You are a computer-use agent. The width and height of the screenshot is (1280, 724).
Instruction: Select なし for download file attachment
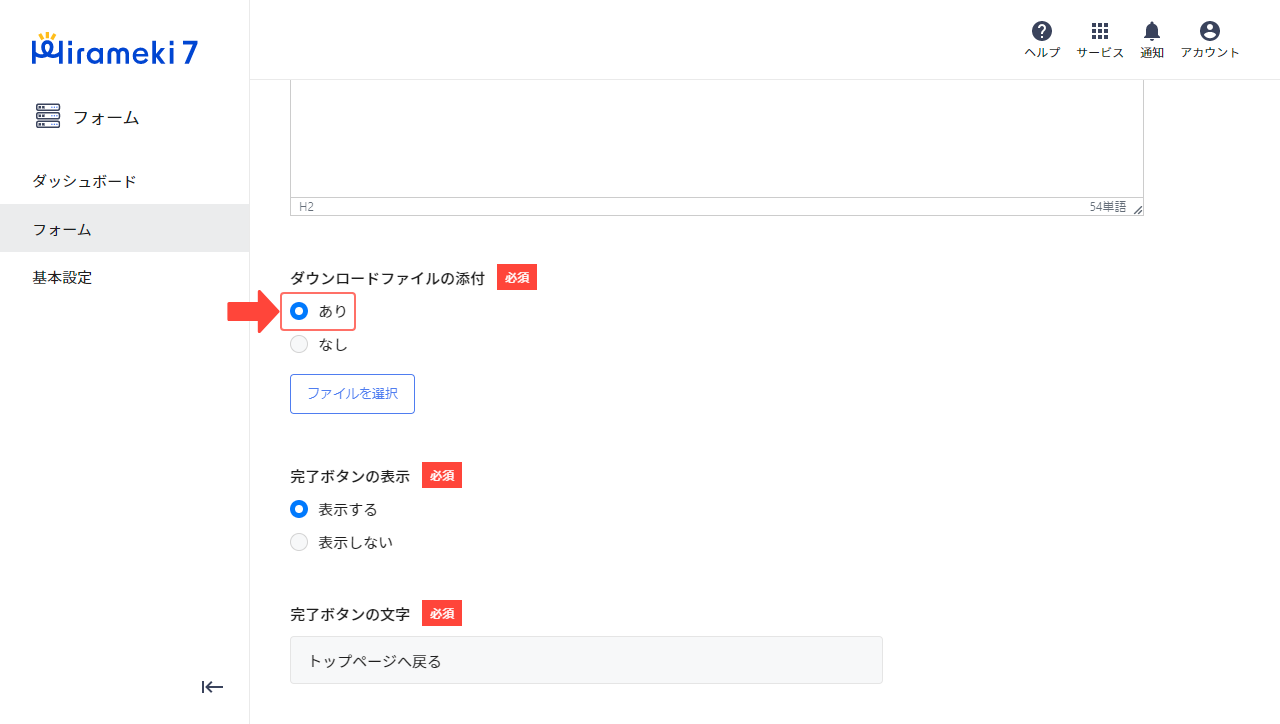pos(299,344)
